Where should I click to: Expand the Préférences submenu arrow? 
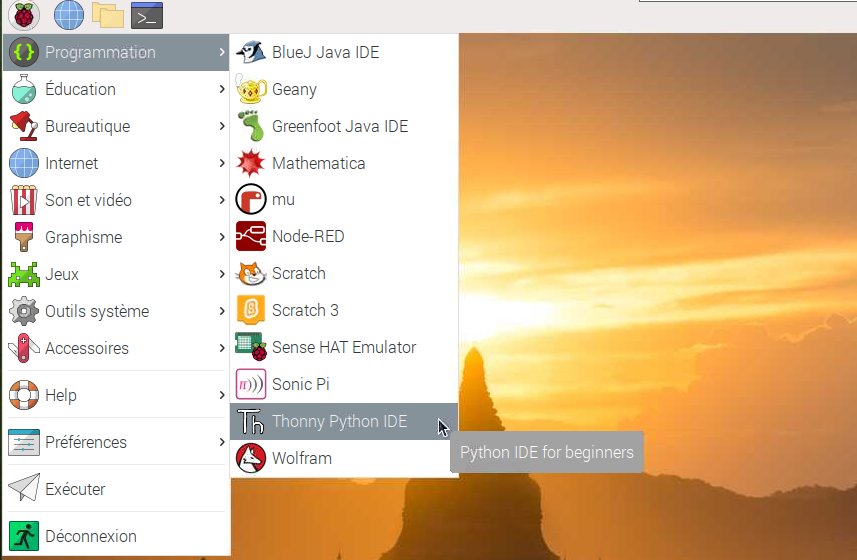[x=221, y=441]
